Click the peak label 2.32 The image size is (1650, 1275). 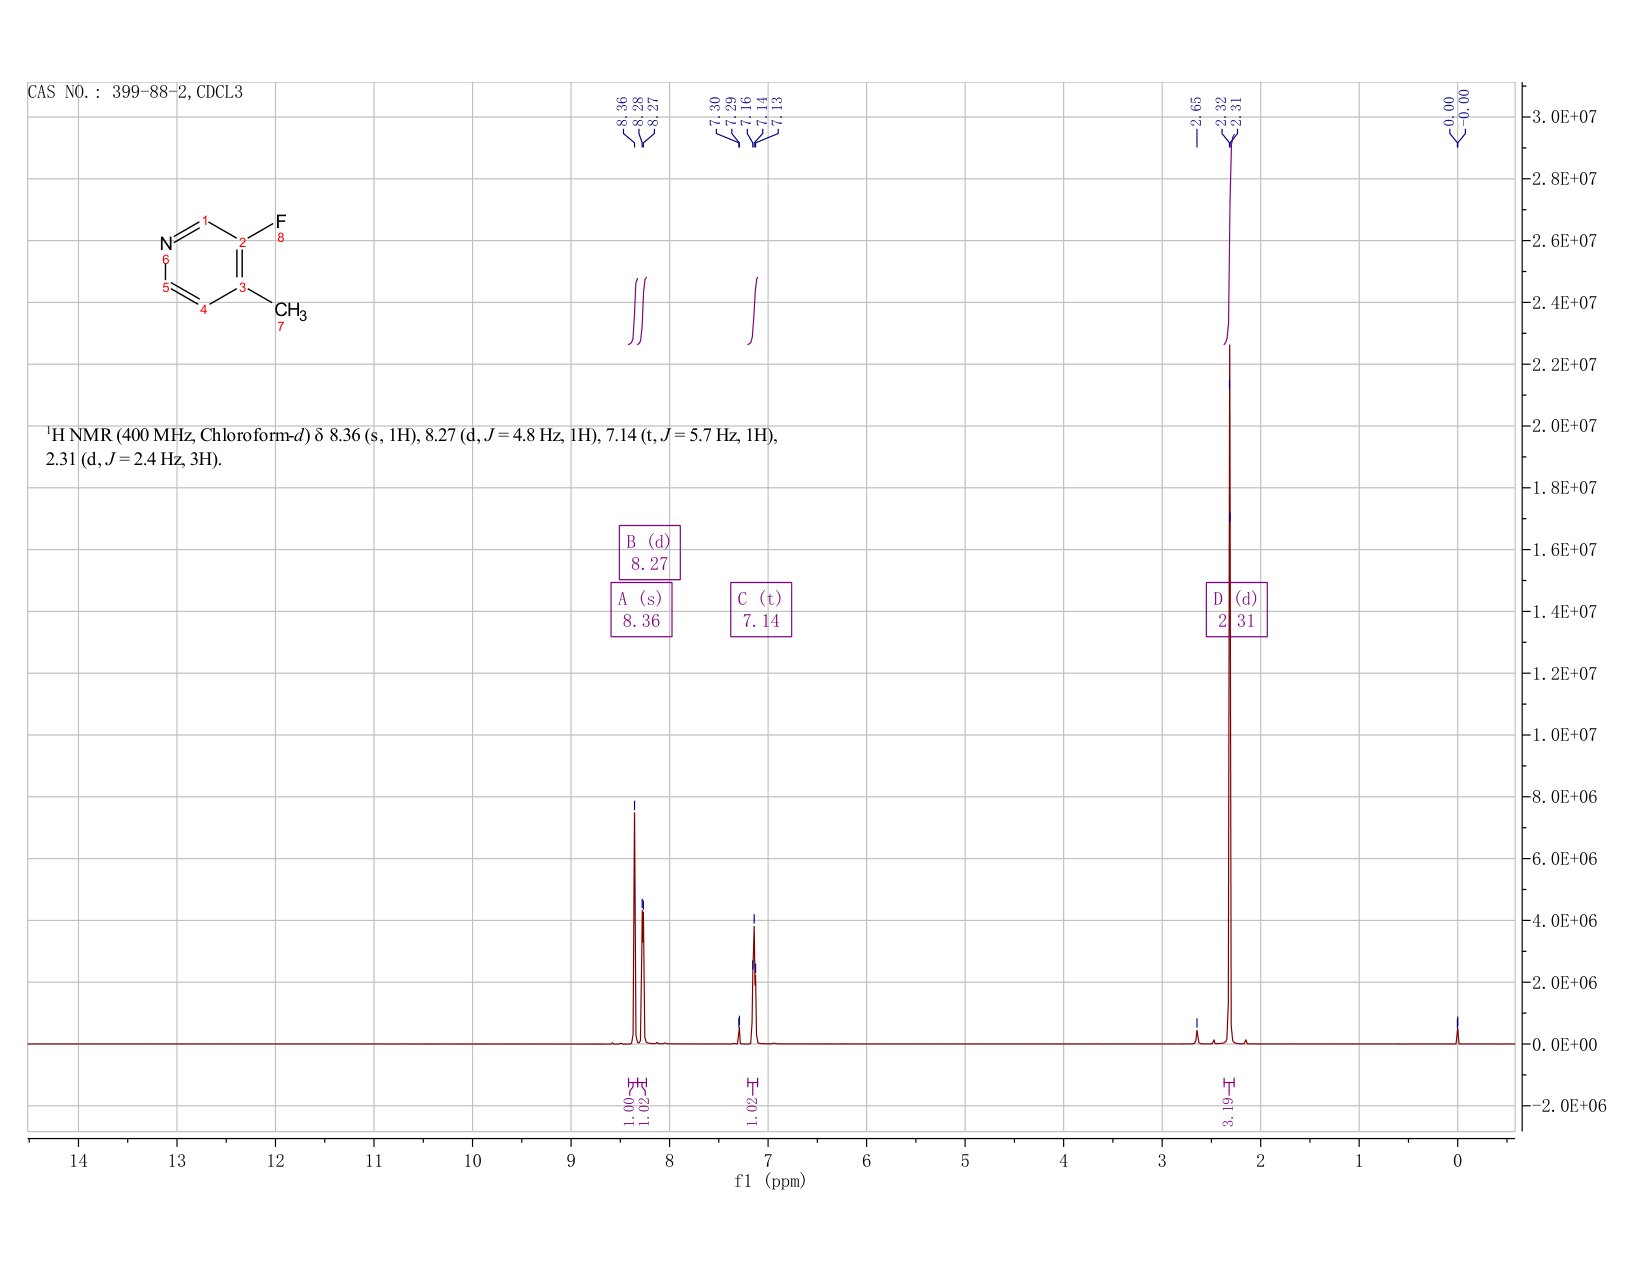(x=1221, y=110)
